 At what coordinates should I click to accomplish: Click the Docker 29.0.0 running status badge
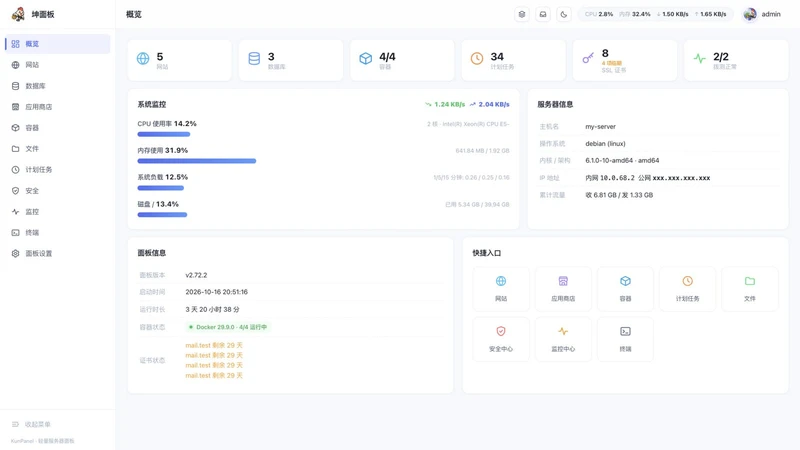(228, 327)
